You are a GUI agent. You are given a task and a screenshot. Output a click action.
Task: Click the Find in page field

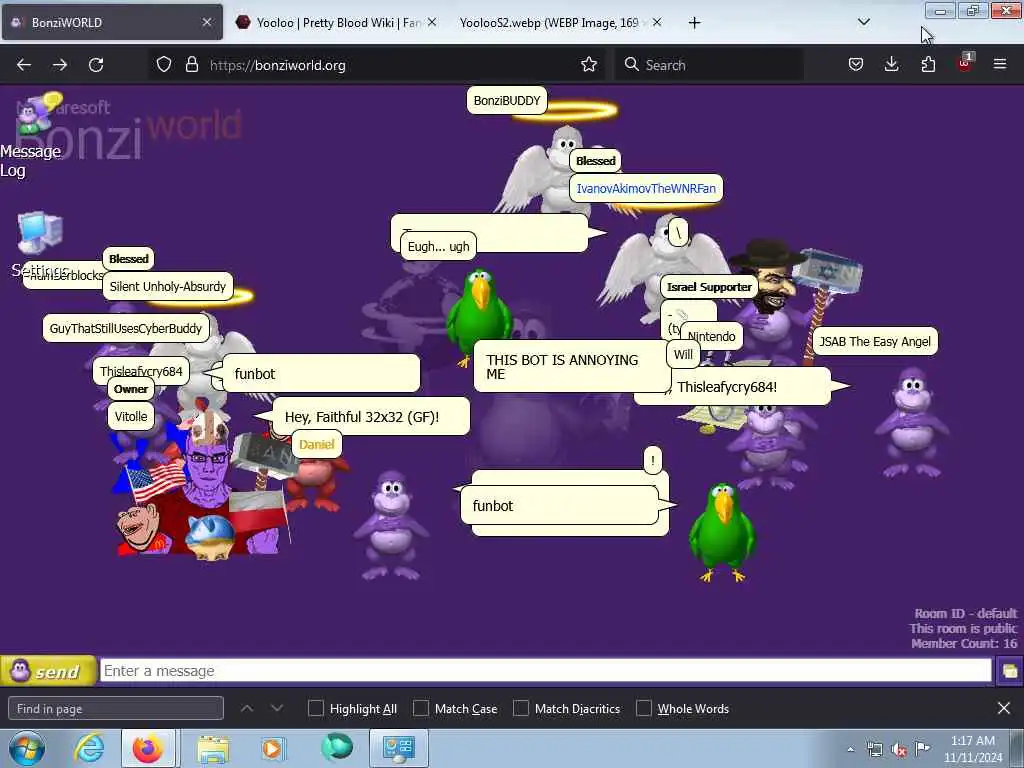click(116, 709)
